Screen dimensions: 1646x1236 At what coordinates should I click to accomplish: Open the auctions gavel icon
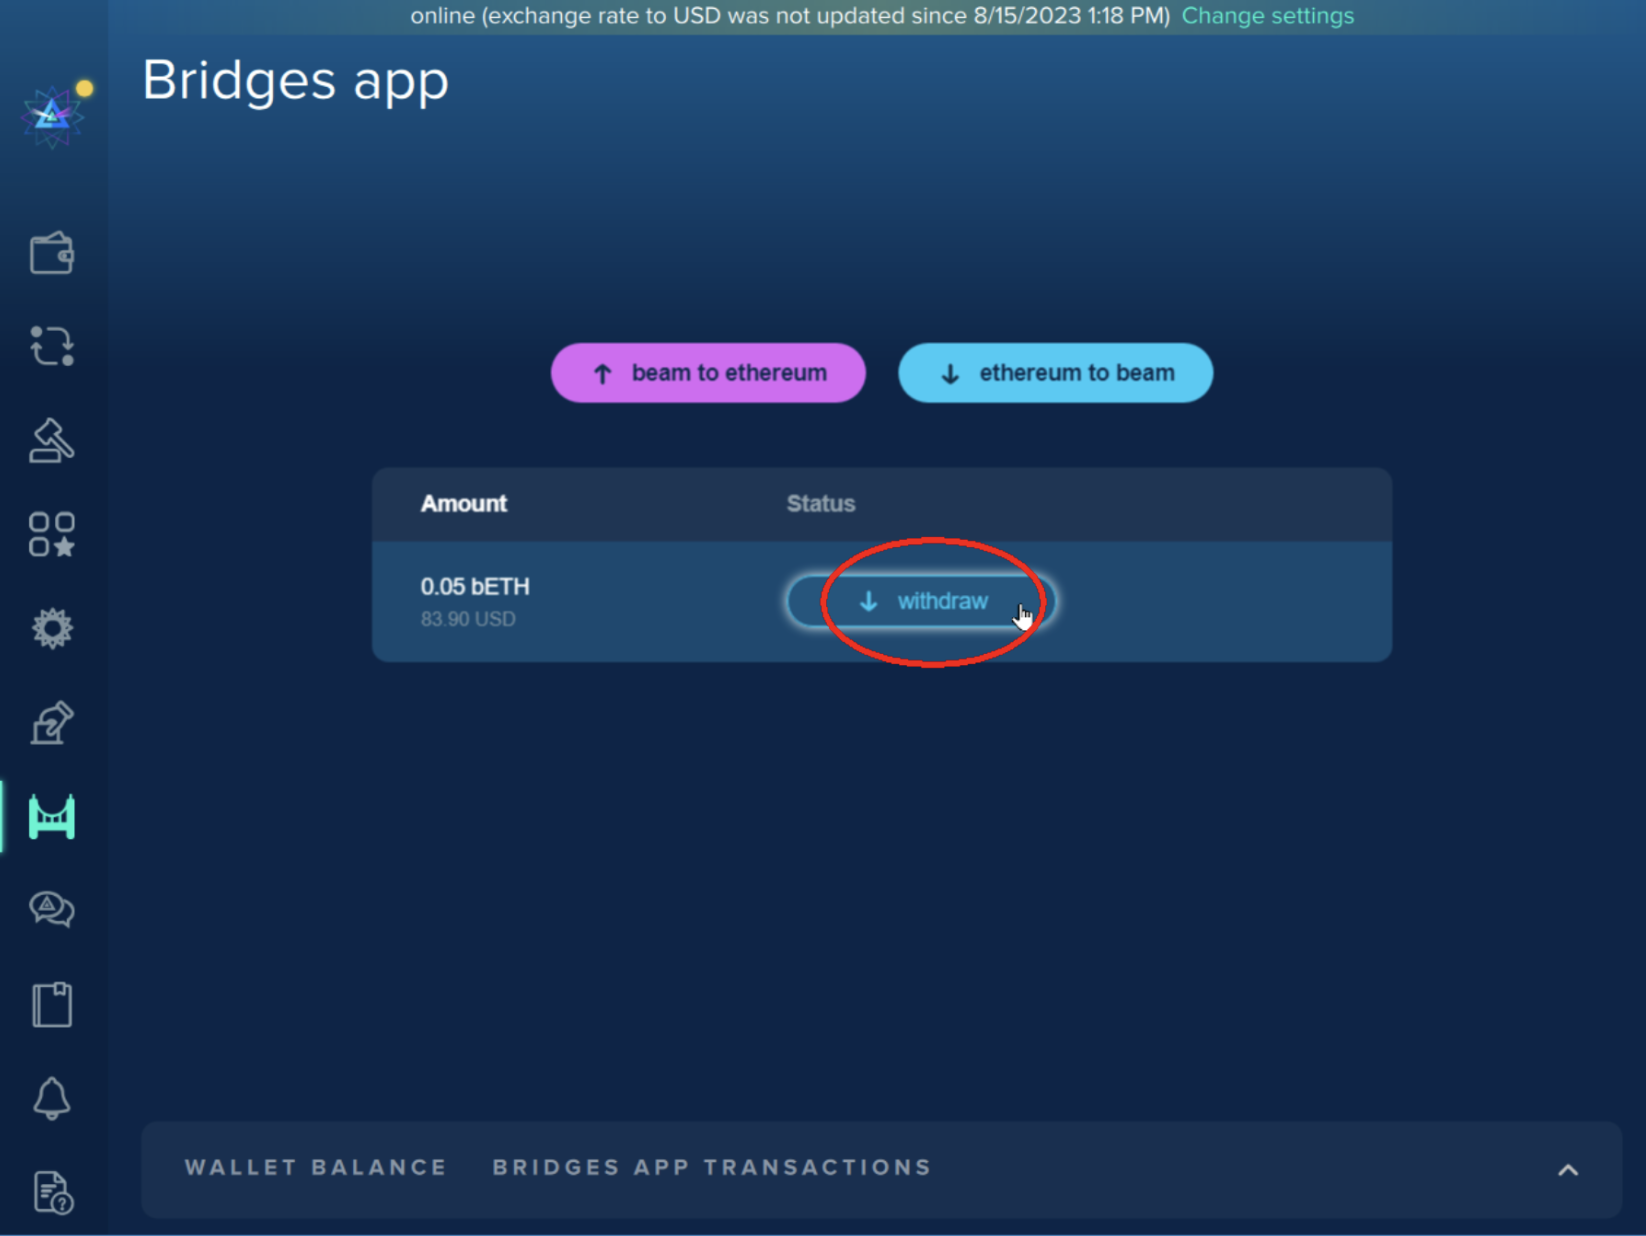point(52,440)
